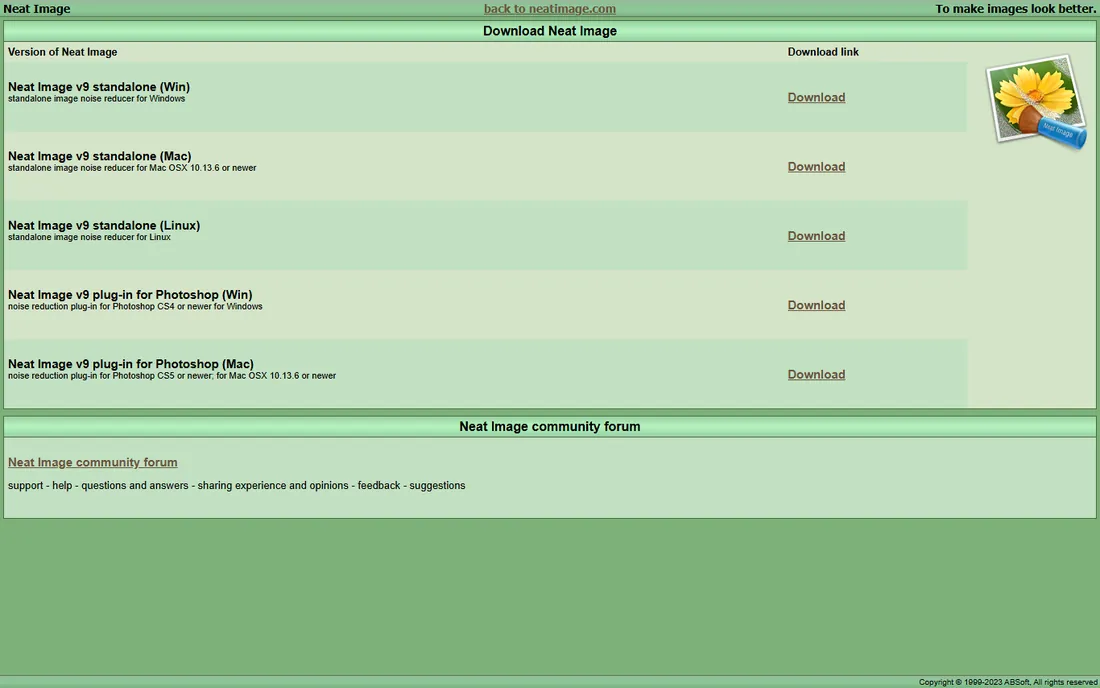Click the 'Photoshop CS5 or newer' description

172,376
